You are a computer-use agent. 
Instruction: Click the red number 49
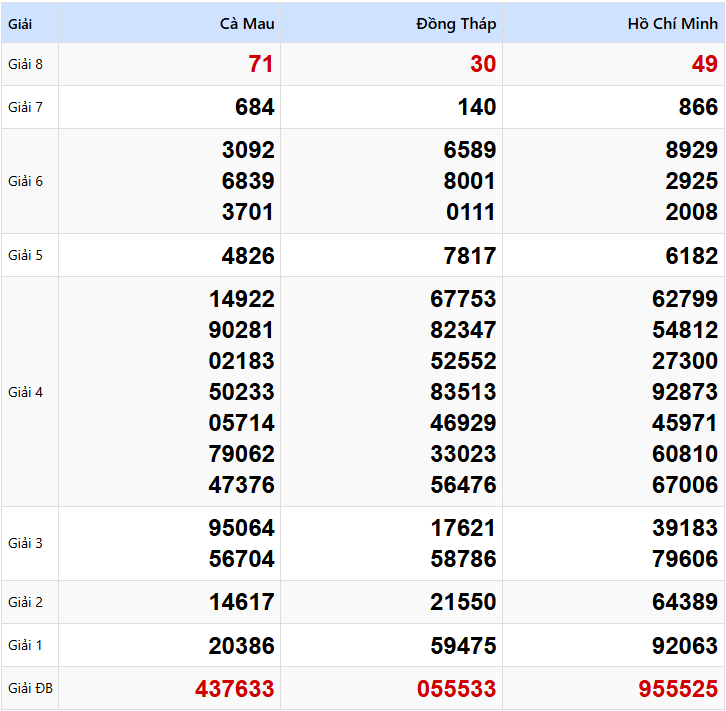pos(705,64)
